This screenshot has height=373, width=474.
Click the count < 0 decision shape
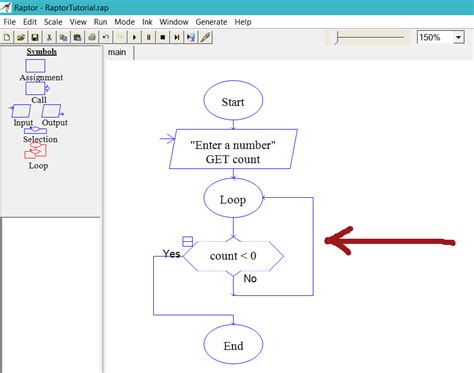pos(233,256)
